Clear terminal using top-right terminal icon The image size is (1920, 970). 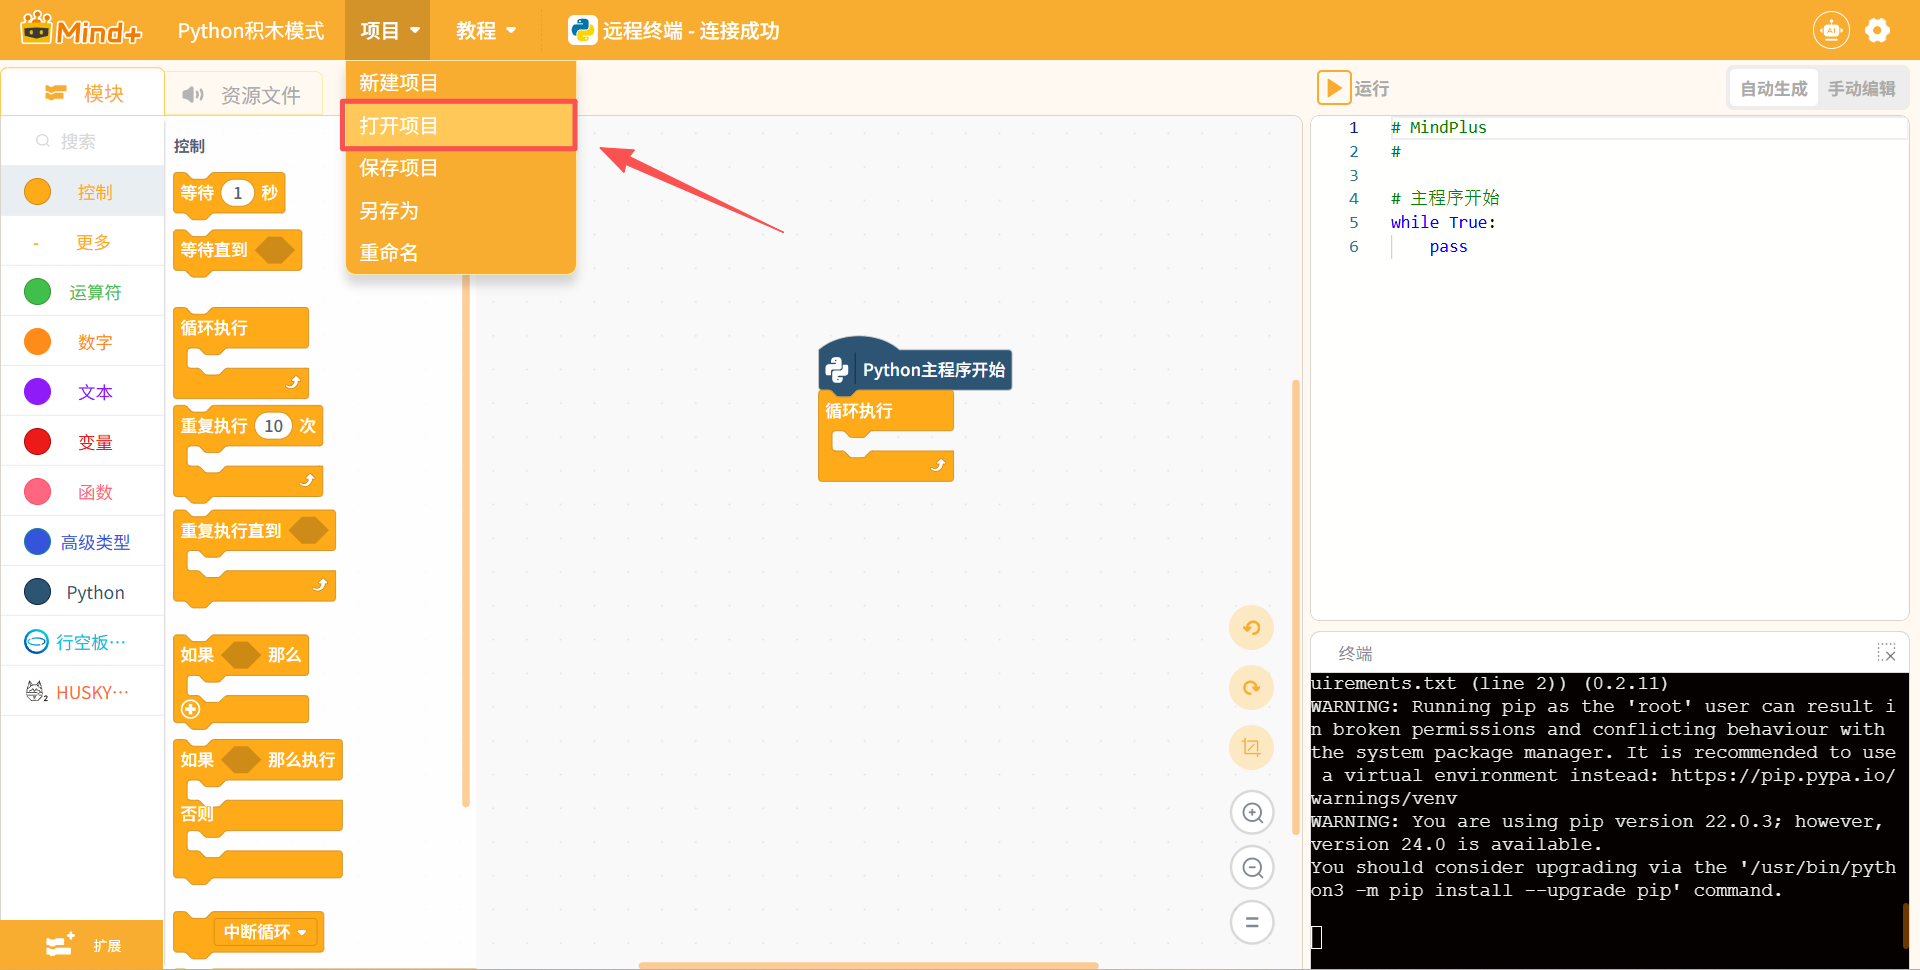(1886, 653)
